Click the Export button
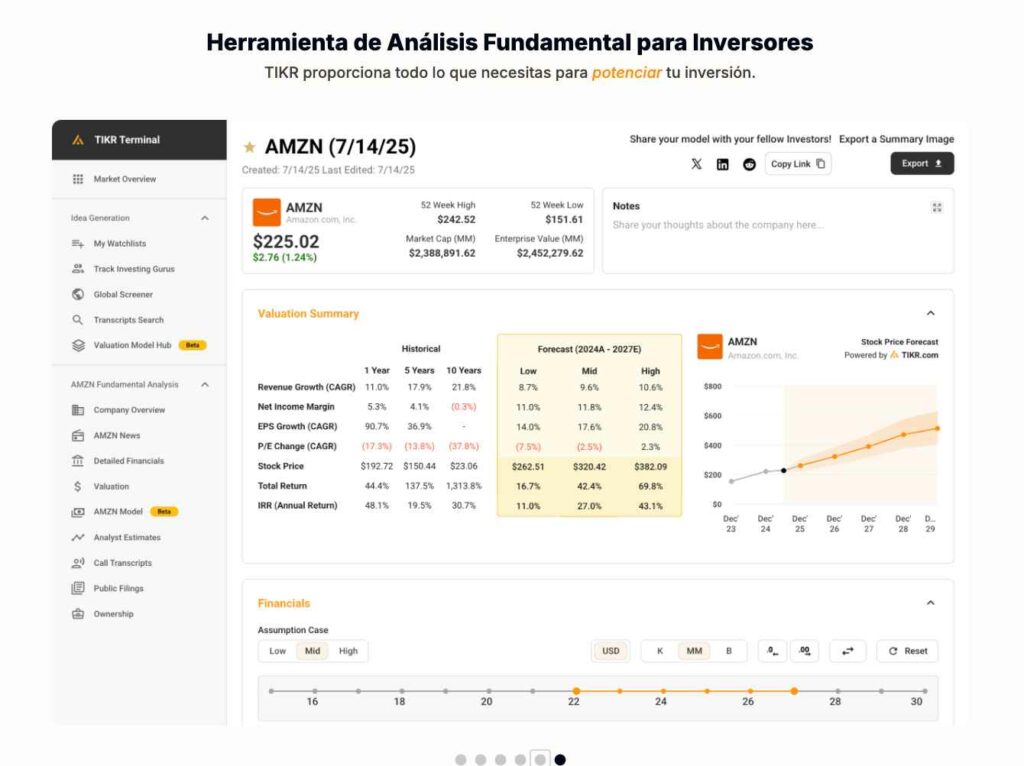 pos(922,164)
